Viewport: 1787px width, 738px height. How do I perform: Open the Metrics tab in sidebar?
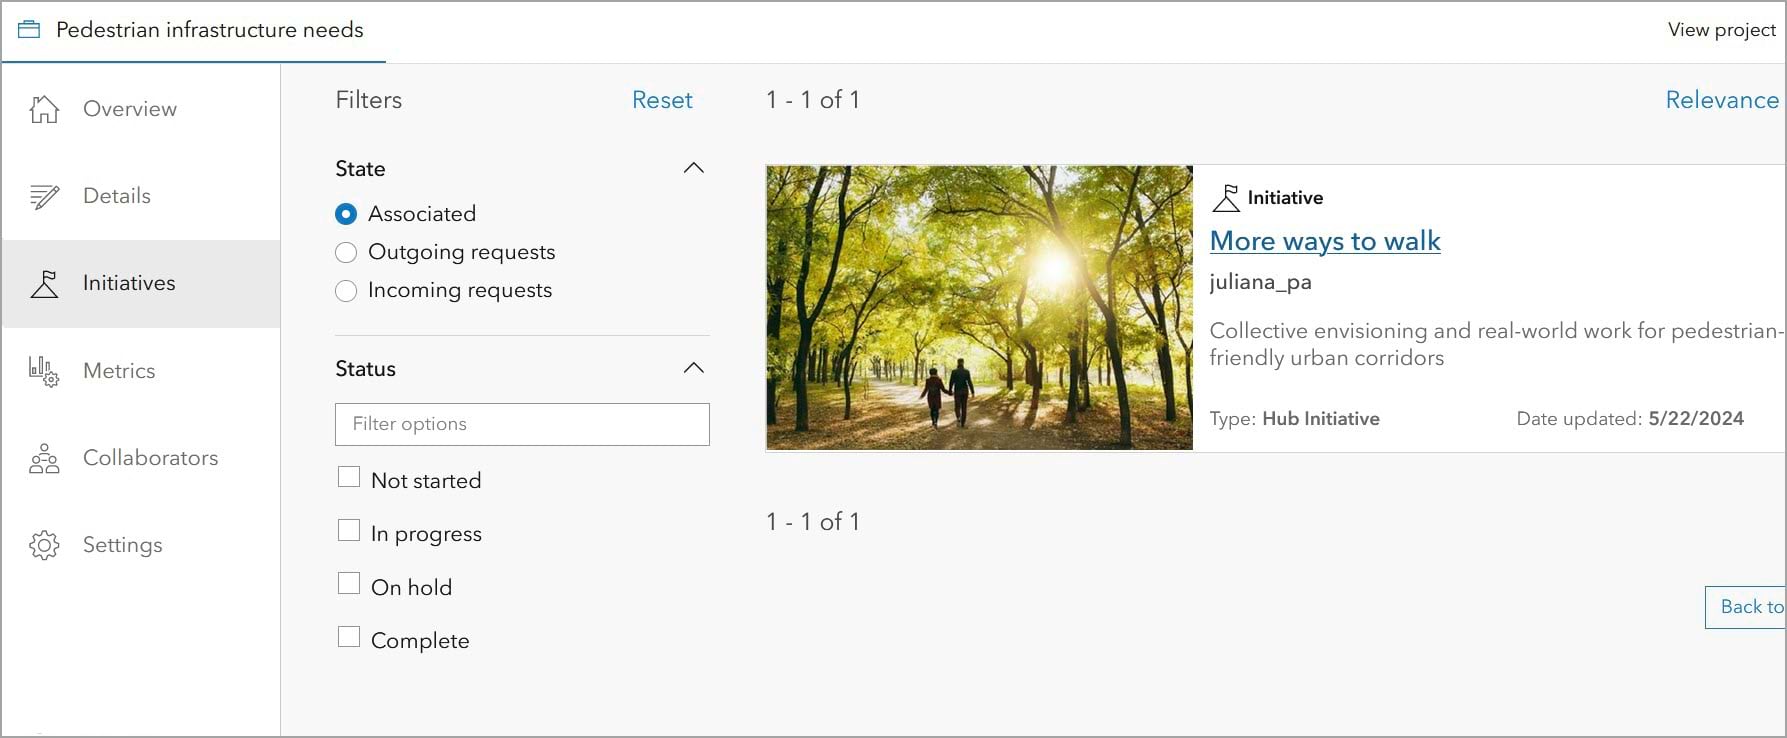click(119, 371)
